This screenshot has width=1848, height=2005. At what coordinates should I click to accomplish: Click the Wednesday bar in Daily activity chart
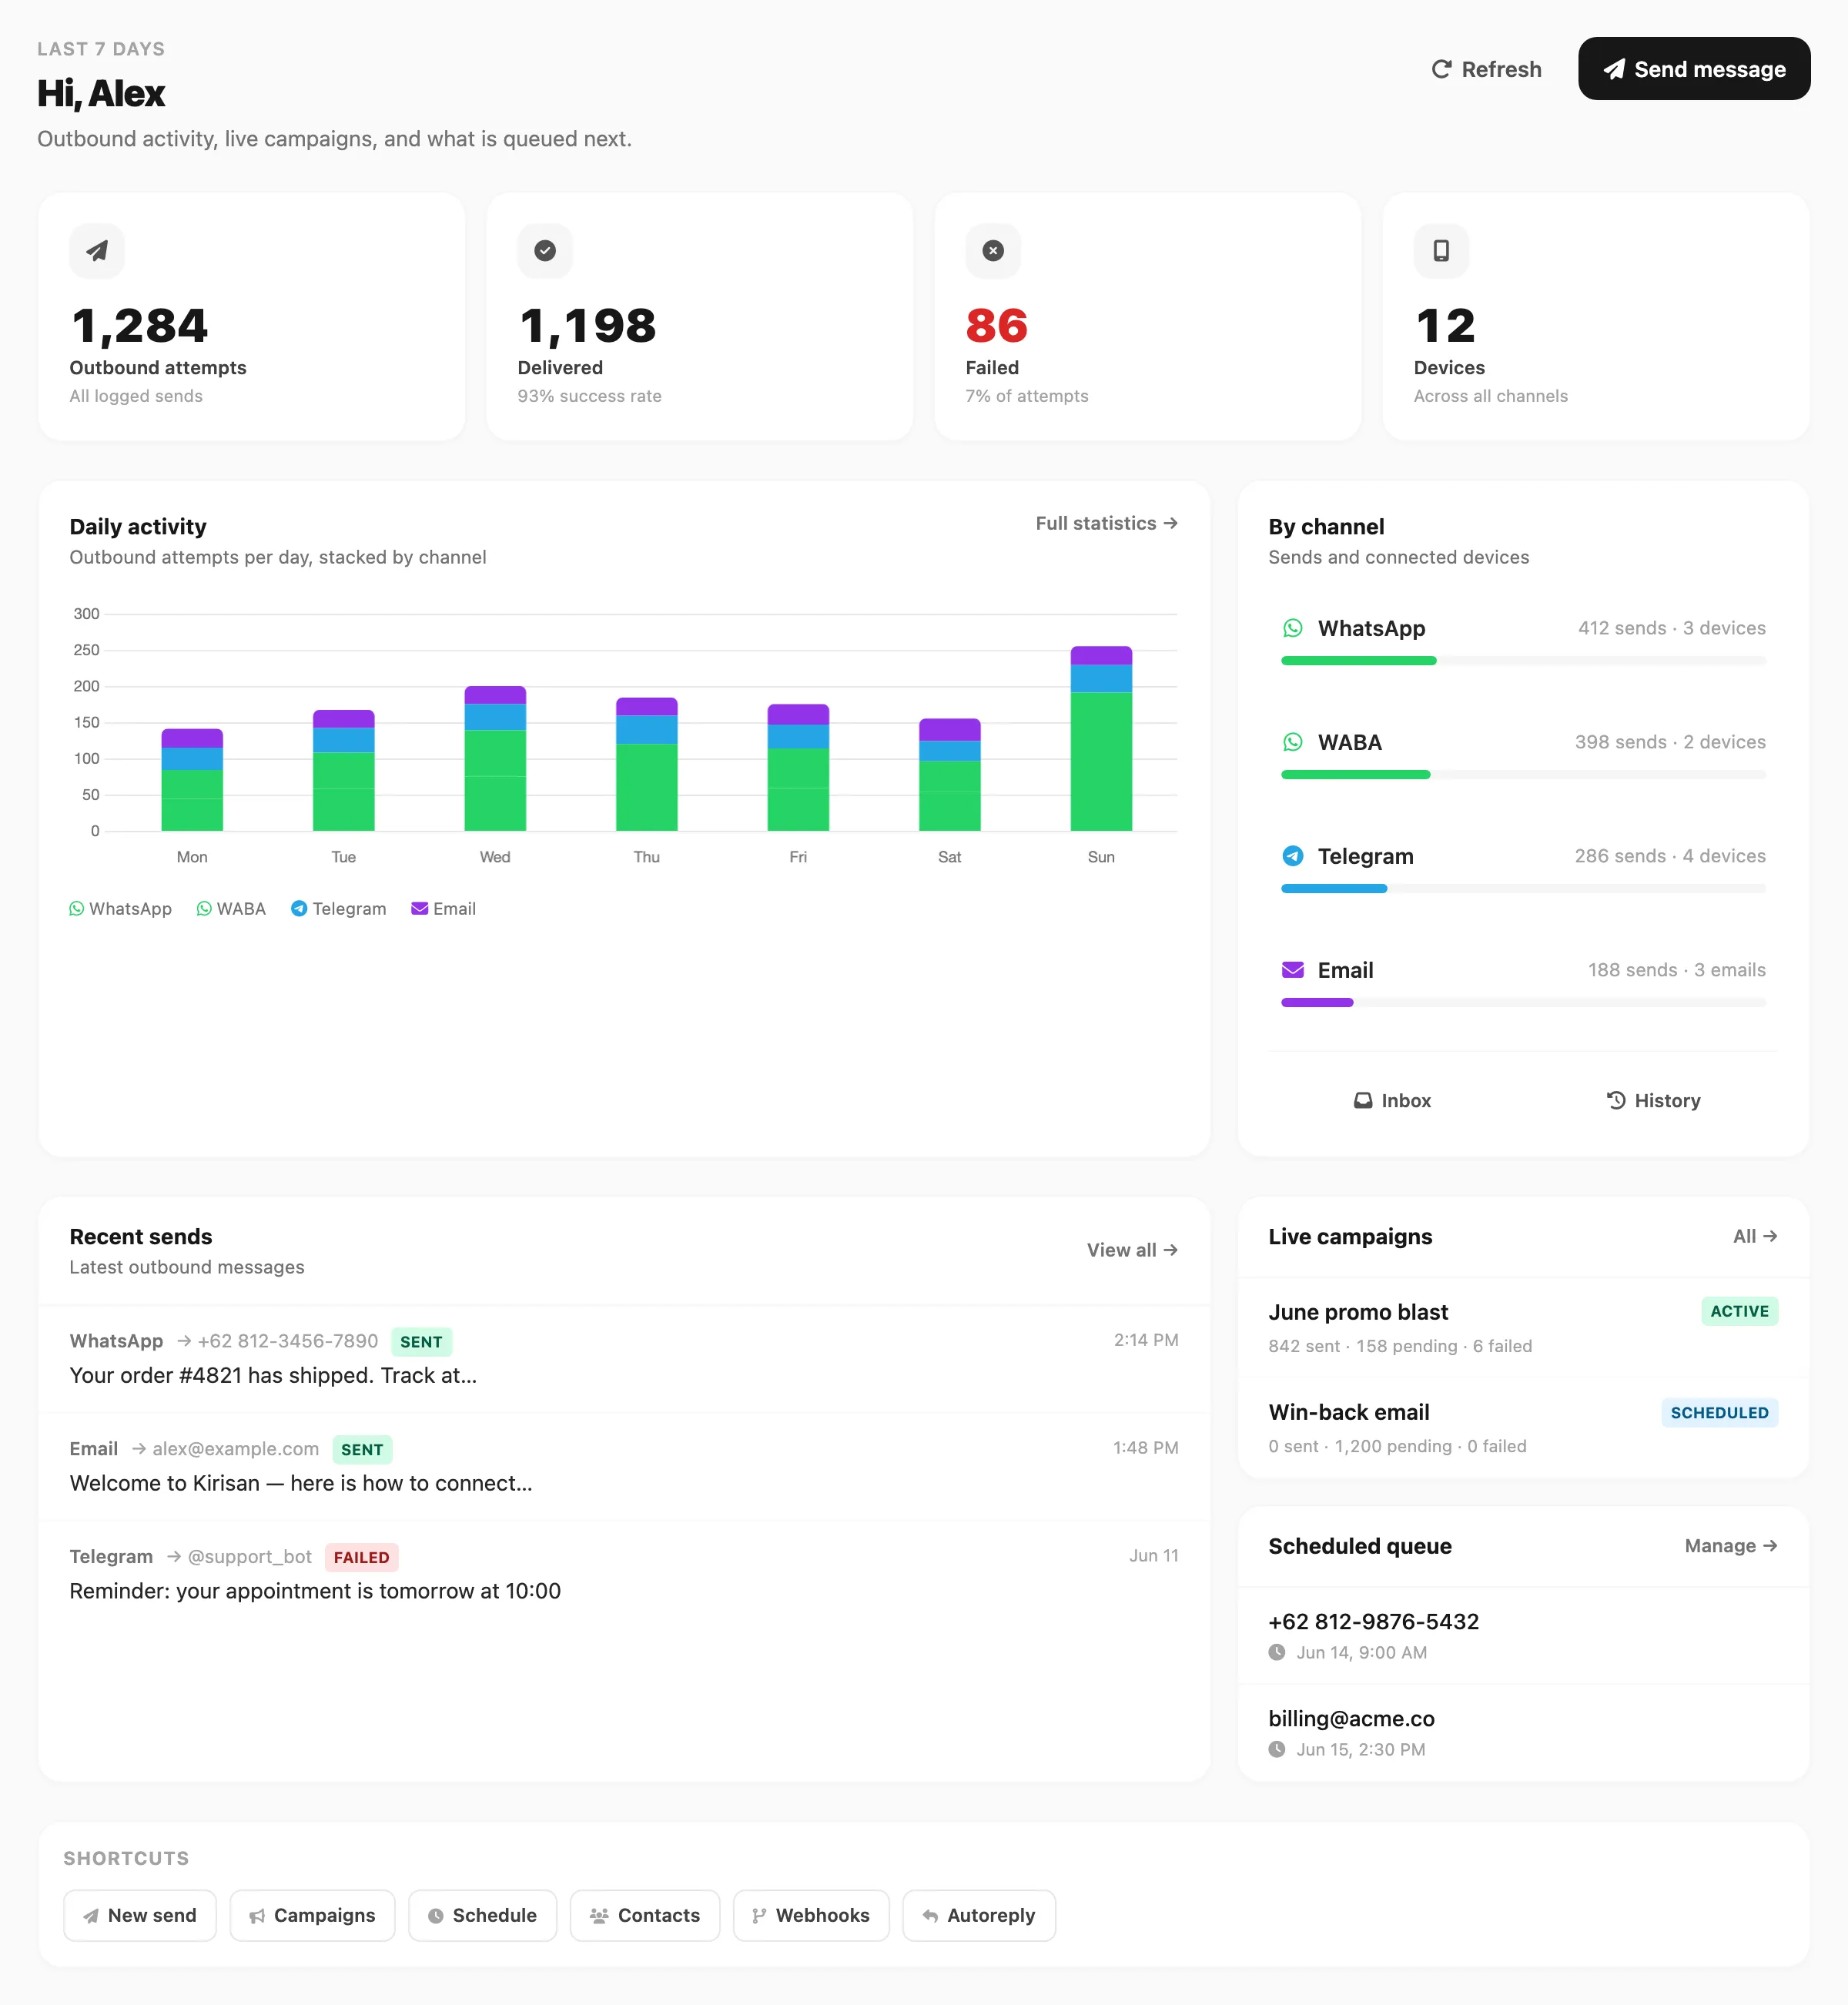[x=495, y=759]
